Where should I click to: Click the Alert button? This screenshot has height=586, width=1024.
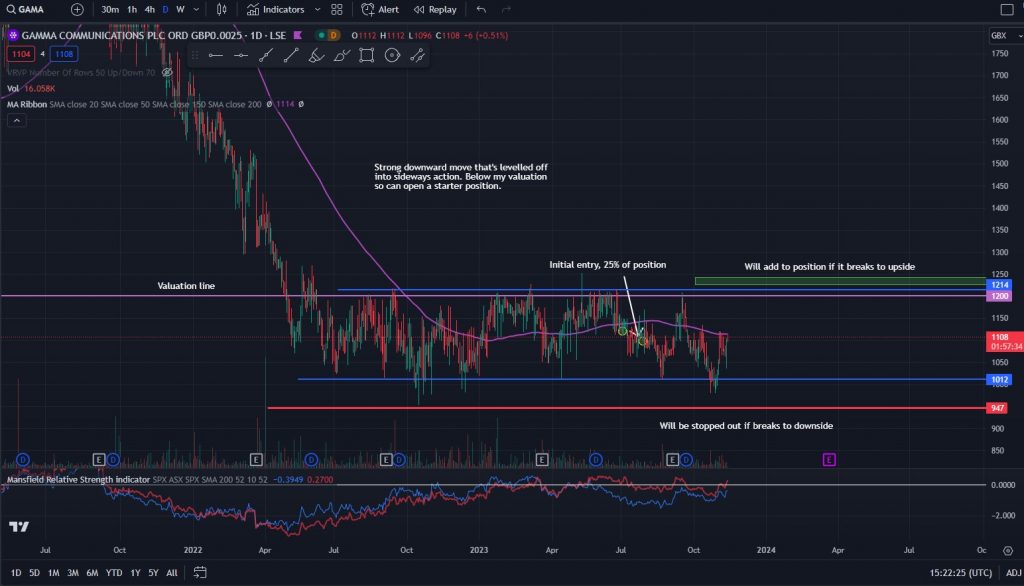click(380, 9)
